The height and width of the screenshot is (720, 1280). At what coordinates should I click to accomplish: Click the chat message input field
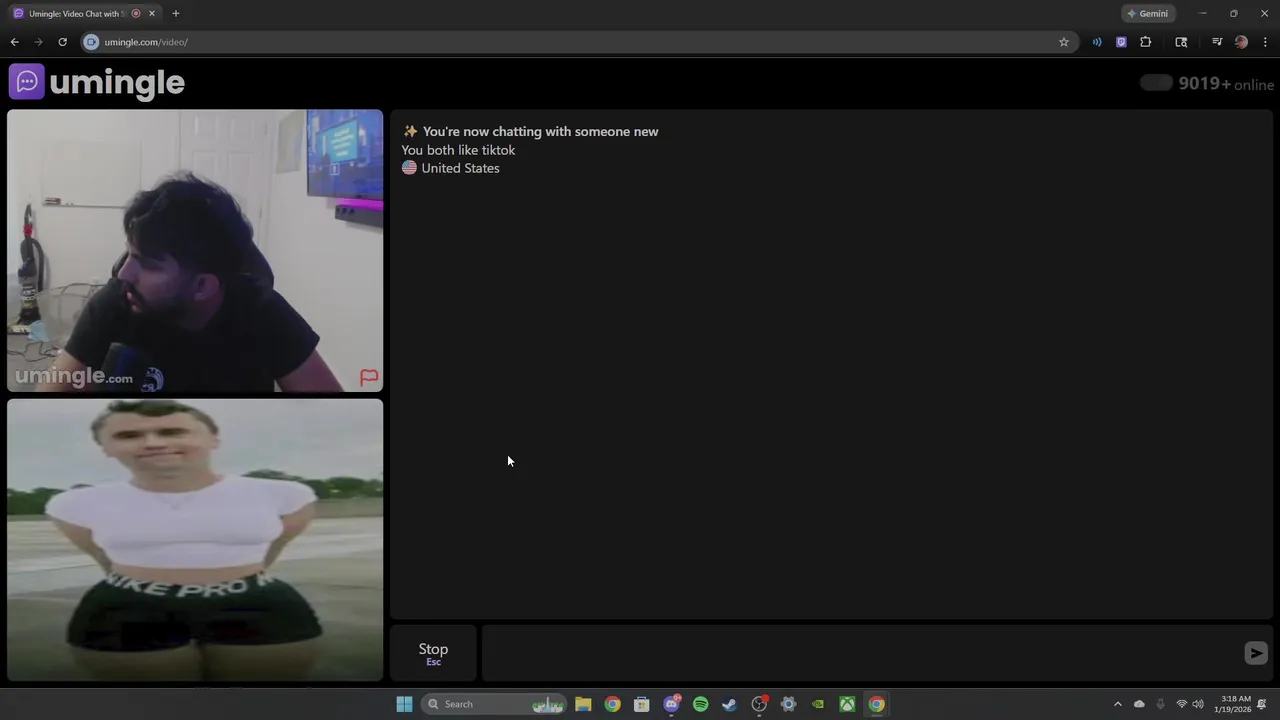point(862,653)
